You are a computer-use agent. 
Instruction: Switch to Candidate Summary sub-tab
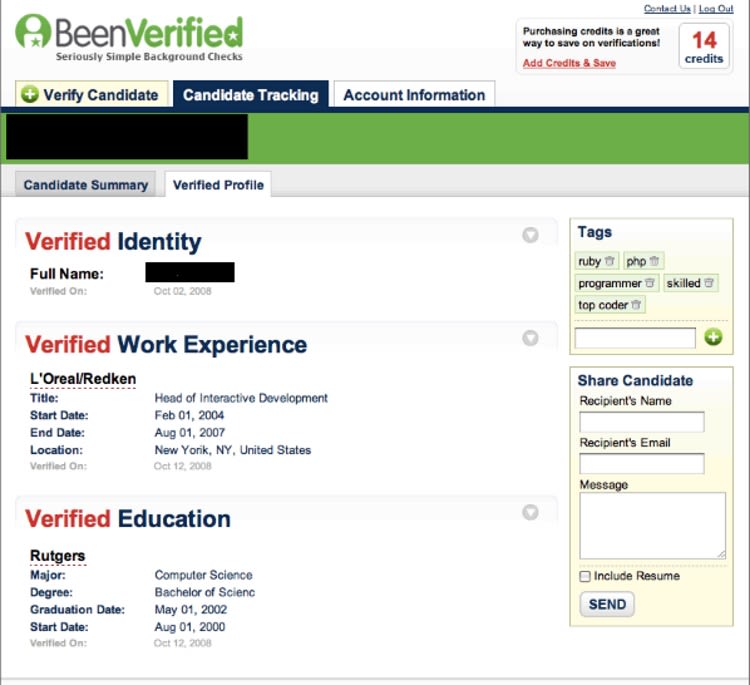point(86,185)
